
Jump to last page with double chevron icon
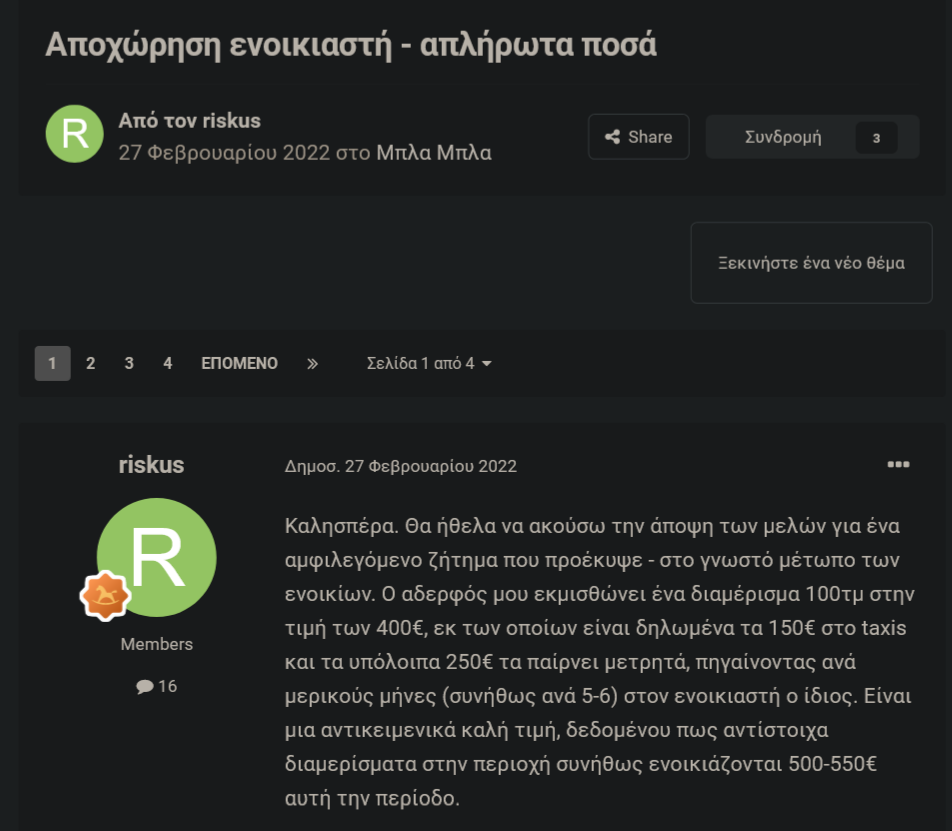pyautogui.click(x=312, y=364)
